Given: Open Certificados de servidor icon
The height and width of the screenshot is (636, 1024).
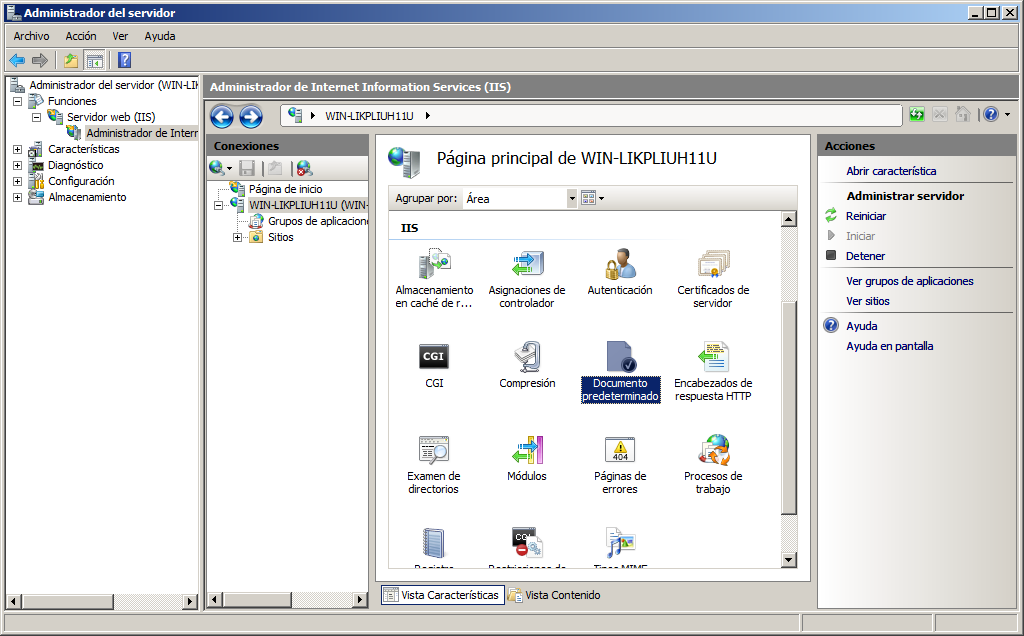Looking at the screenshot, I should pyautogui.click(x=713, y=266).
